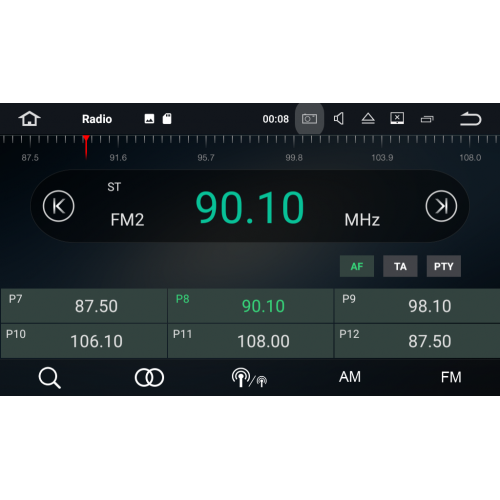Enable TA traffic announcement

click(x=400, y=266)
